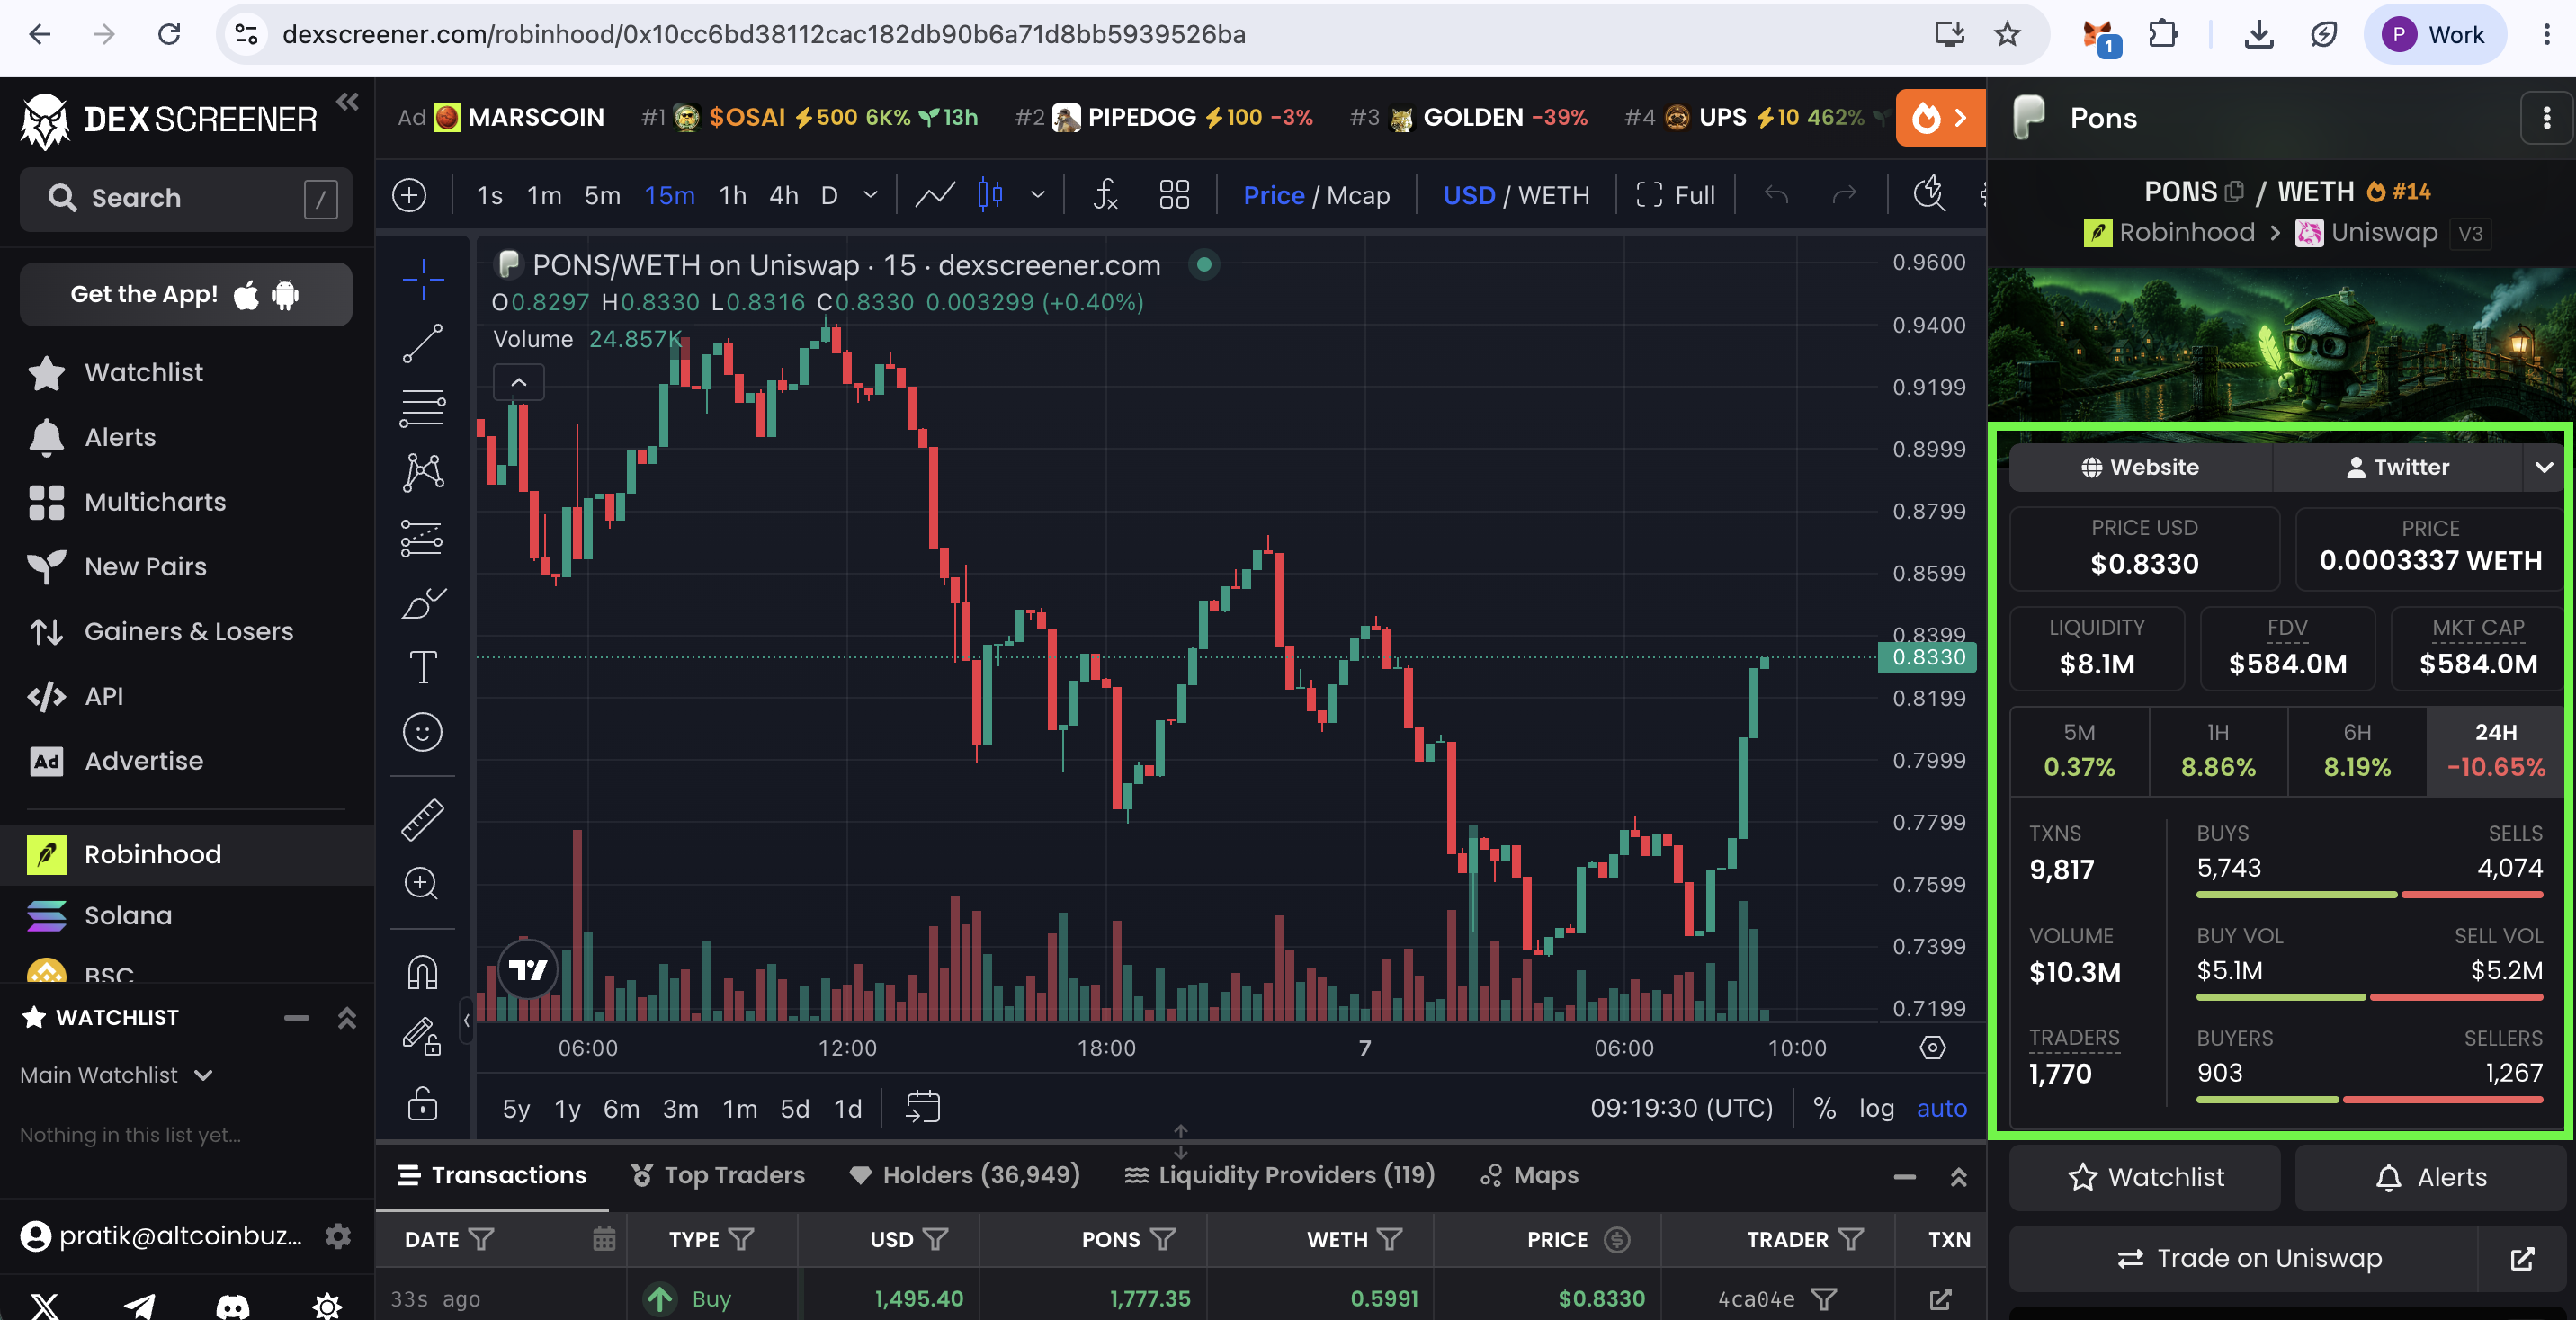Open the emoji and icons tool
This screenshot has width=2576, height=1320.
coord(423,732)
